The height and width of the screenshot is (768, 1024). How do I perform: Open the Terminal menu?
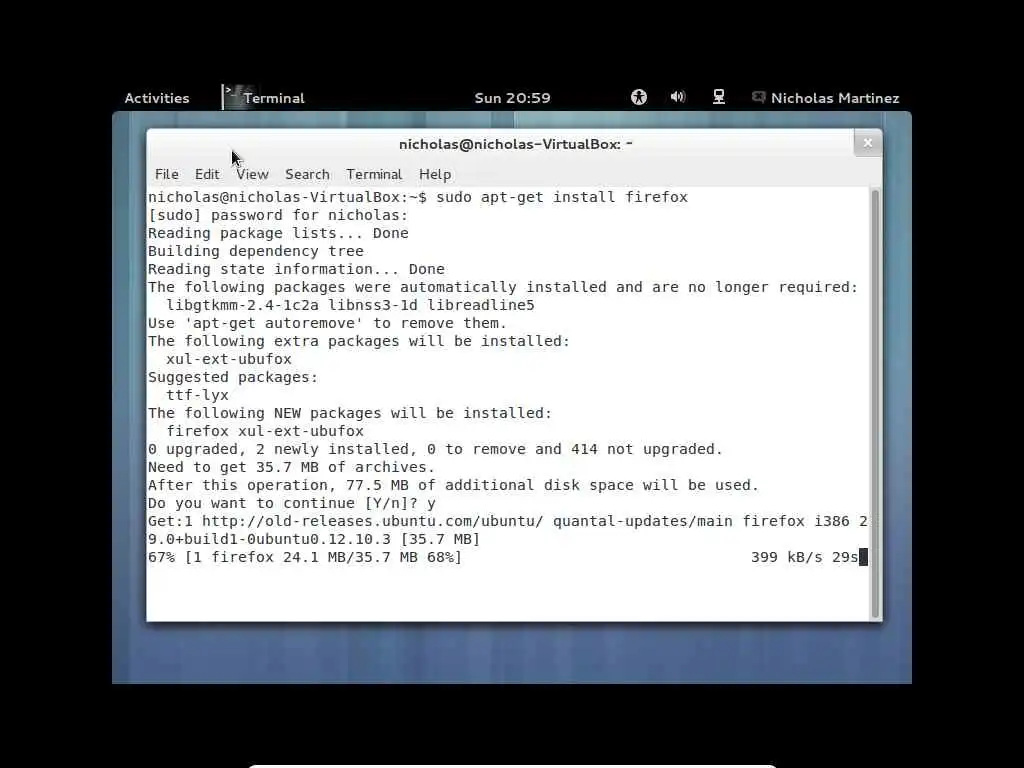pos(374,174)
